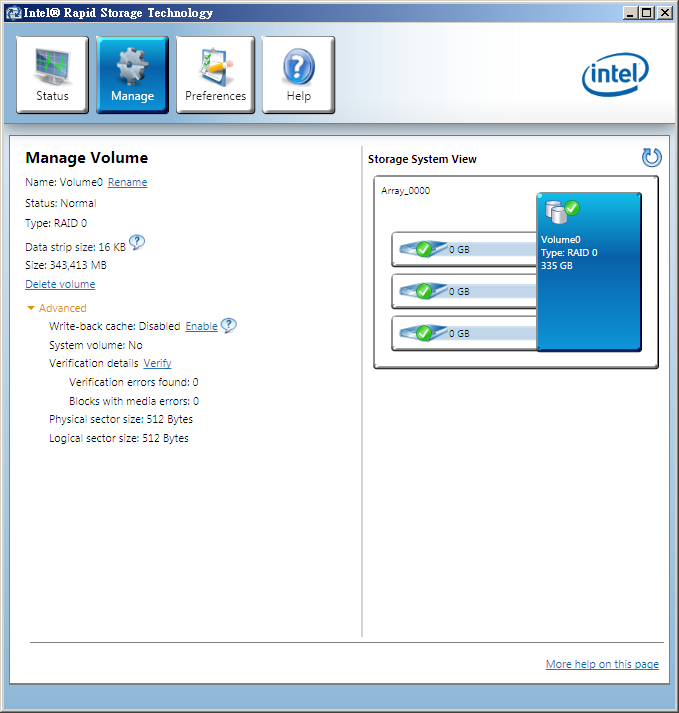
Task: Click Blocks with media errors: 0
Action: (134, 402)
